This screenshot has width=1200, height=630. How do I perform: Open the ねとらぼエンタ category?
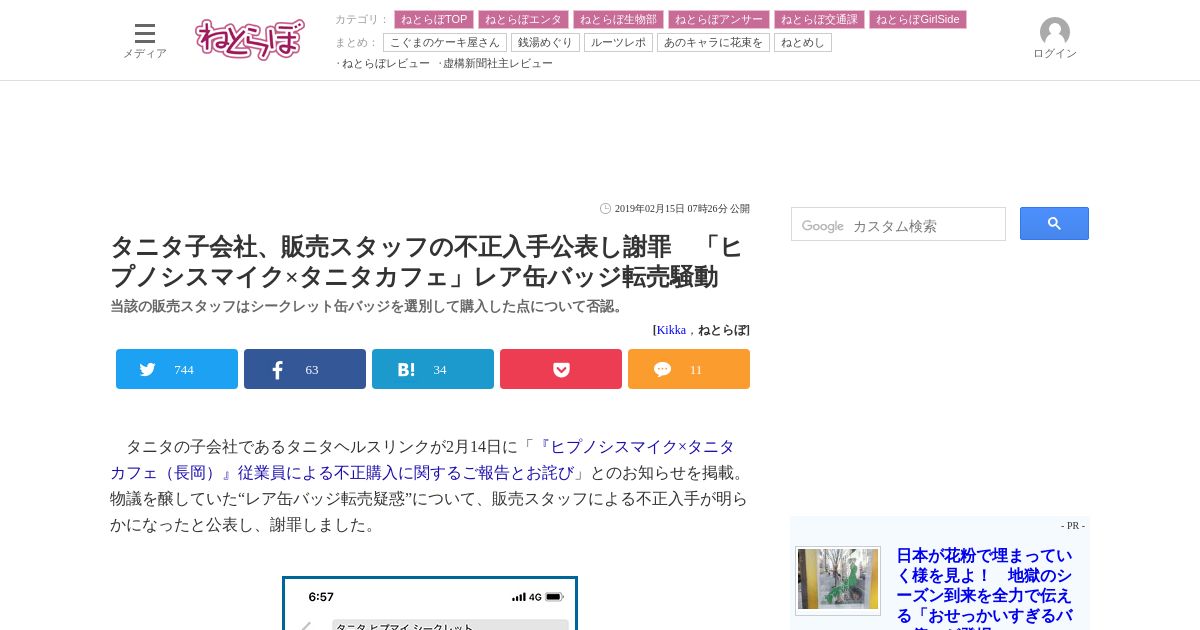523,19
